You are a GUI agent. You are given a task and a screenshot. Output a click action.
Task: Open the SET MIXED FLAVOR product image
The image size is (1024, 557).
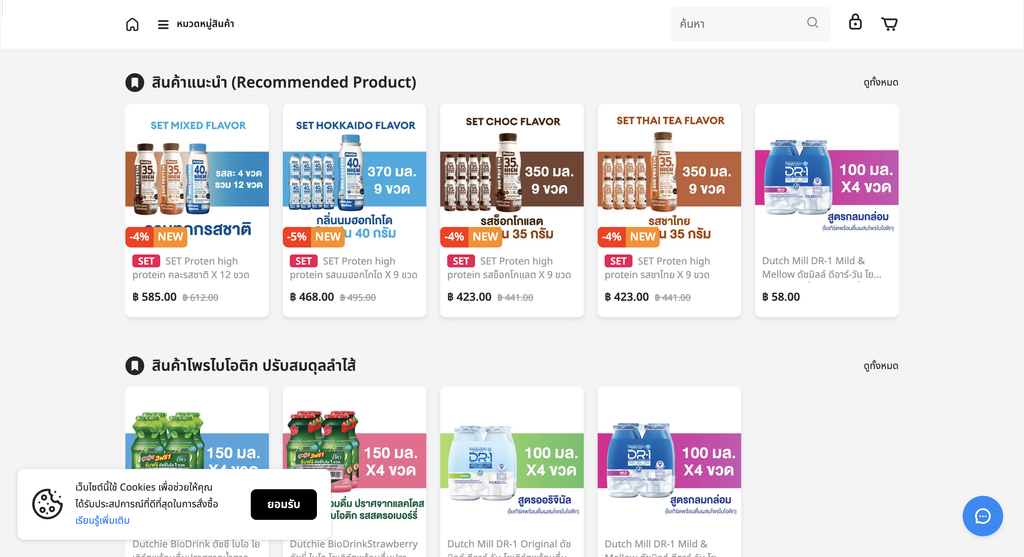coord(197,176)
